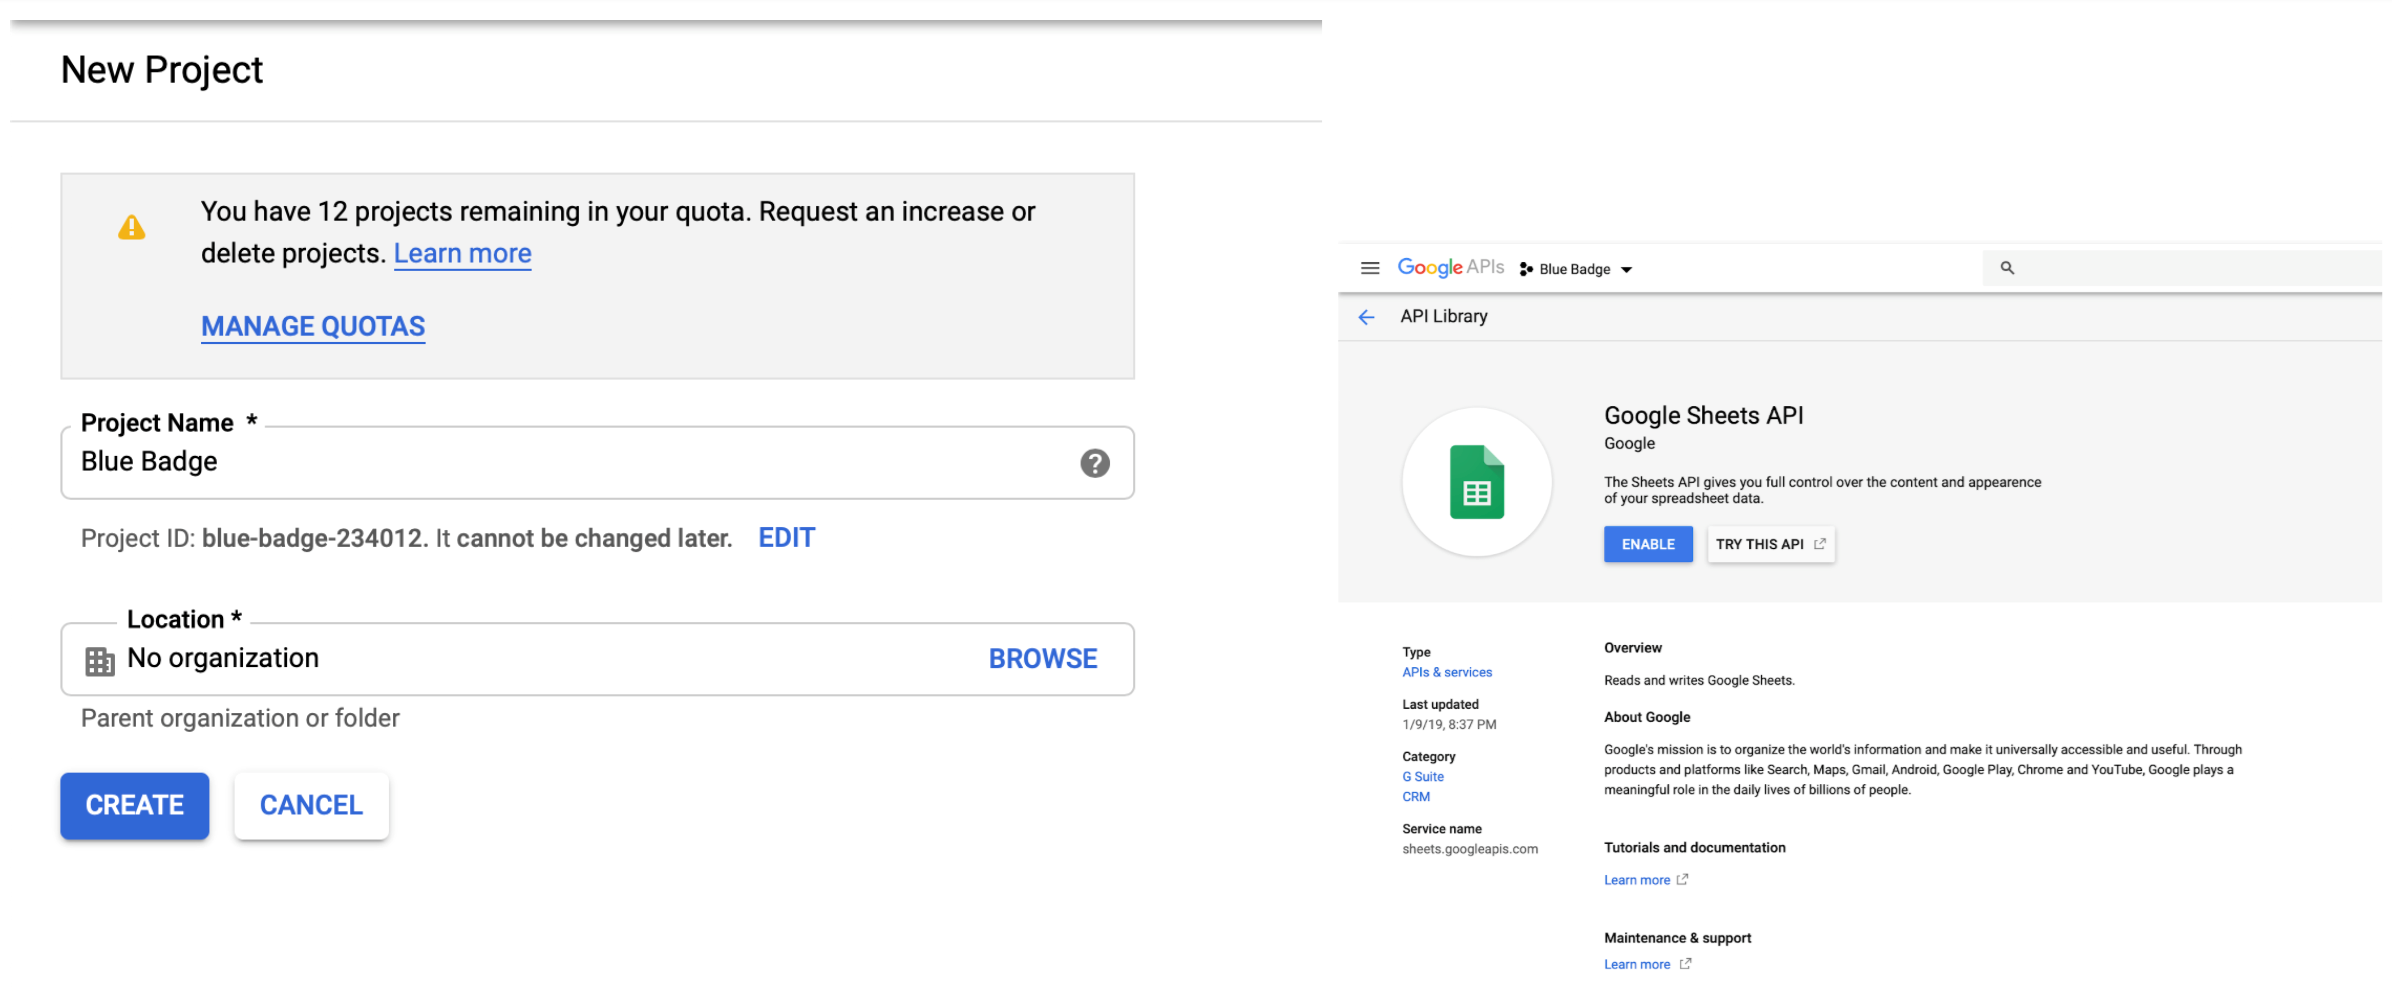This screenshot has width=2392, height=992.
Task: Expand the Blue Badge project selector dropdown
Action: point(1626,270)
